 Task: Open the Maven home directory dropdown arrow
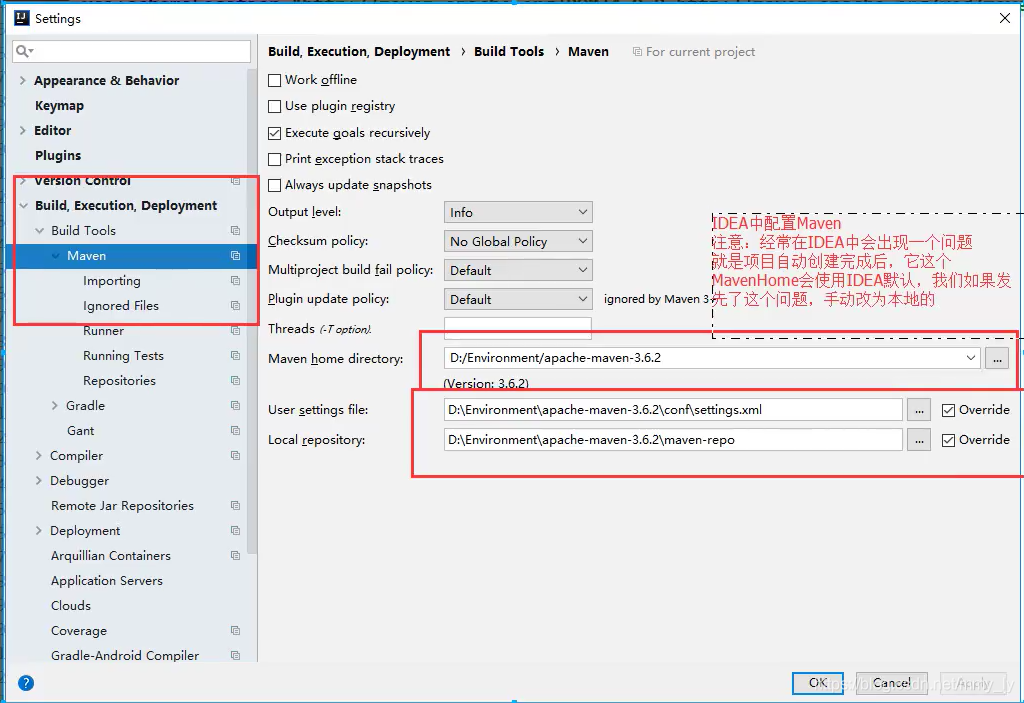point(970,357)
